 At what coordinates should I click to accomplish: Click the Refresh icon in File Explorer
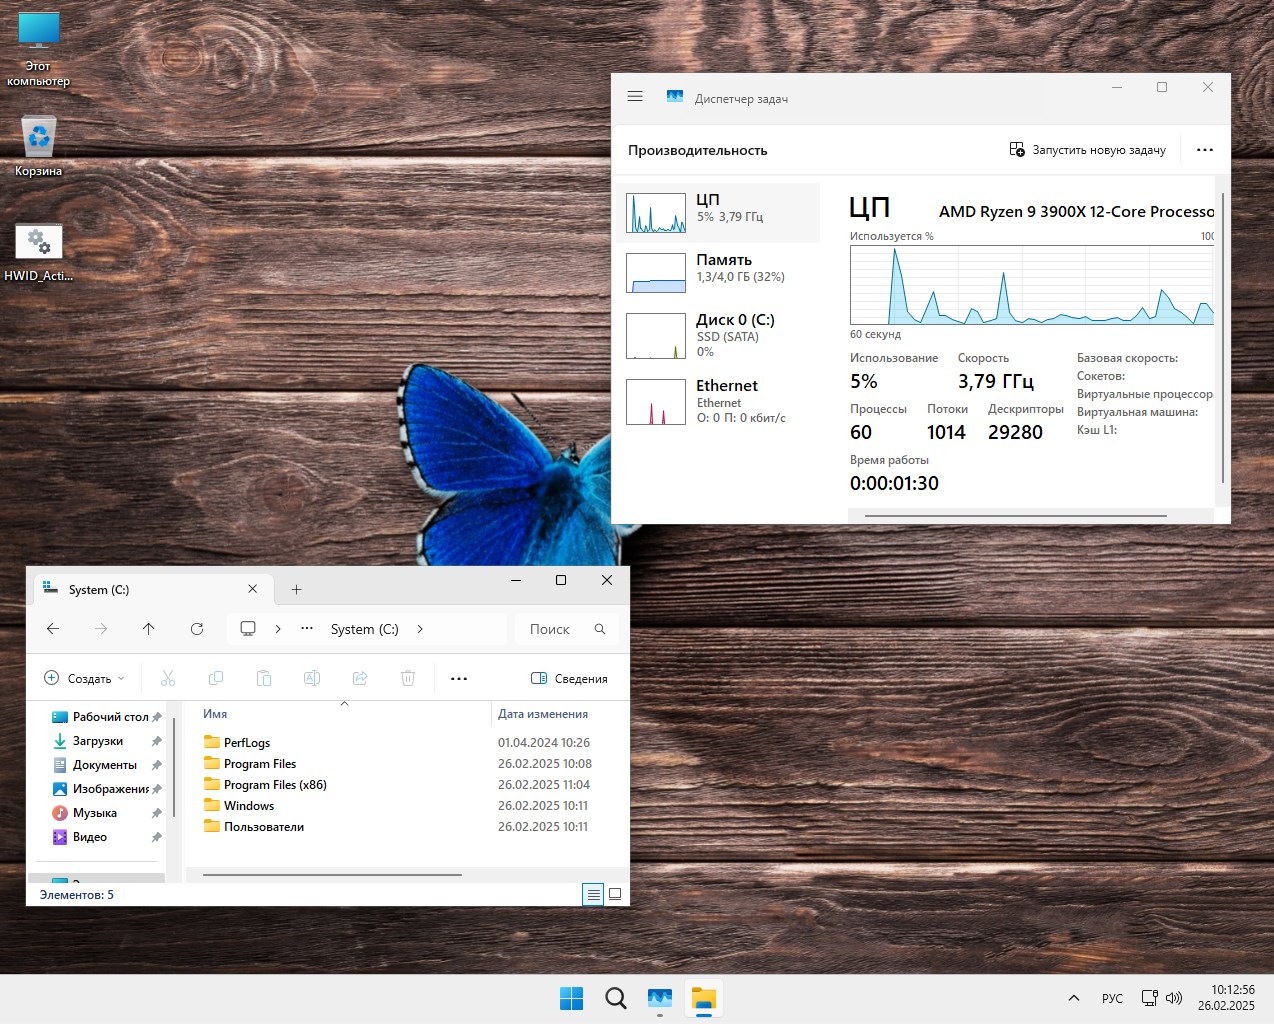(x=197, y=629)
